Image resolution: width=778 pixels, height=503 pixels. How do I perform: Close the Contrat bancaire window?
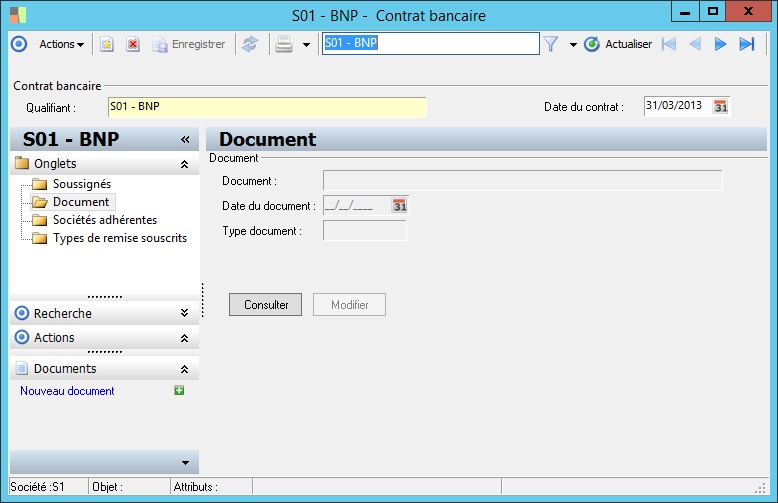coord(748,11)
